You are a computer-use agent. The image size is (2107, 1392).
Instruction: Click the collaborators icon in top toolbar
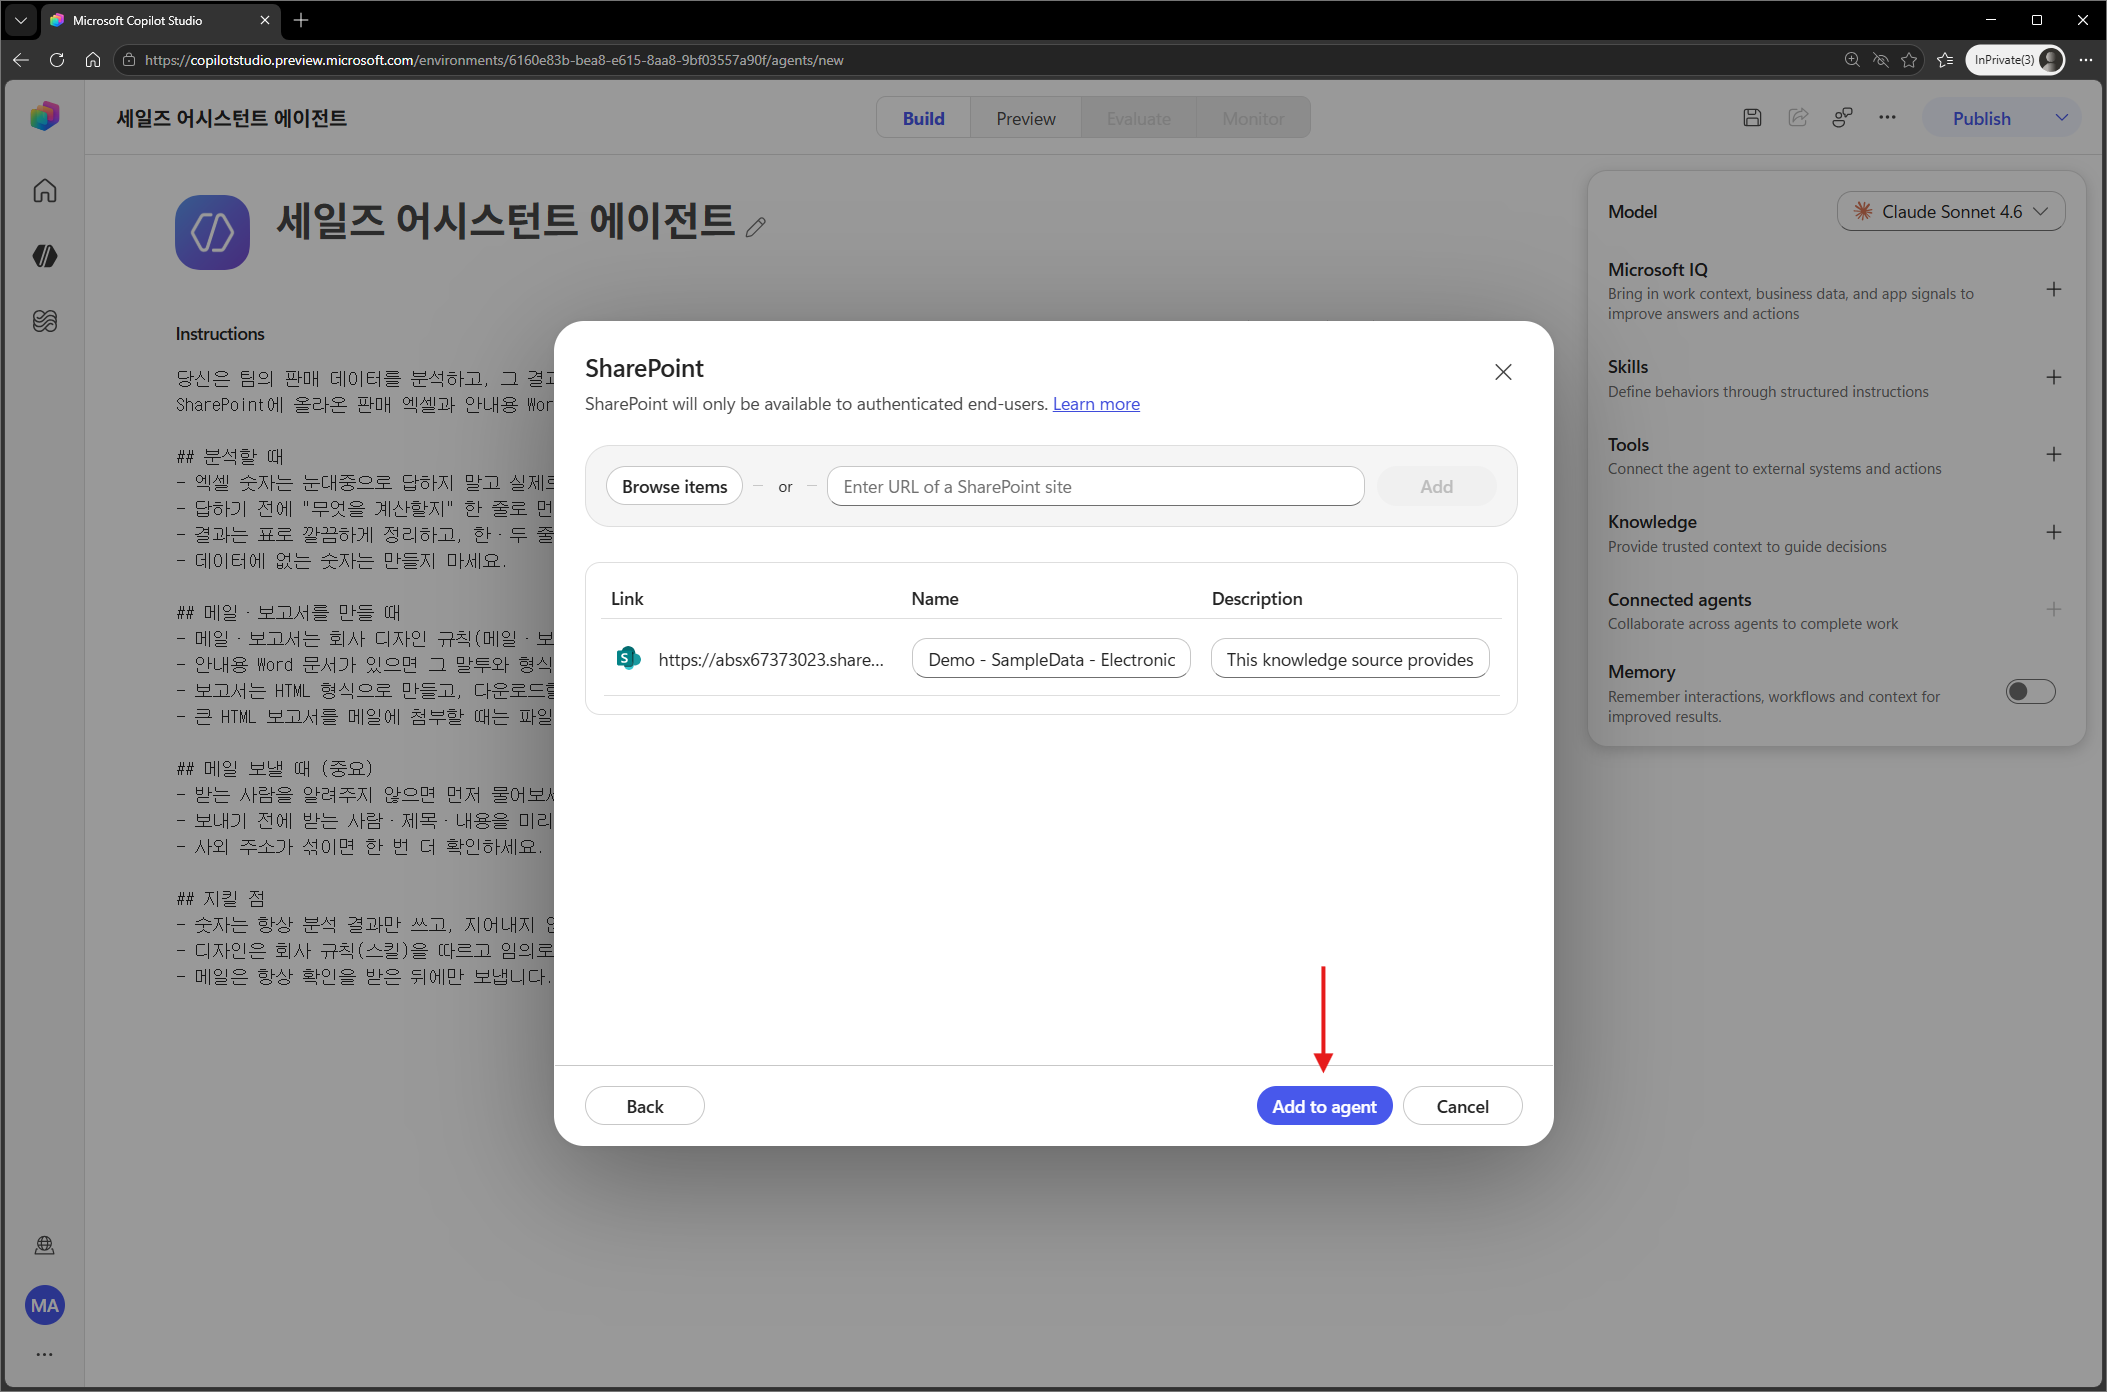[1842, 118]
